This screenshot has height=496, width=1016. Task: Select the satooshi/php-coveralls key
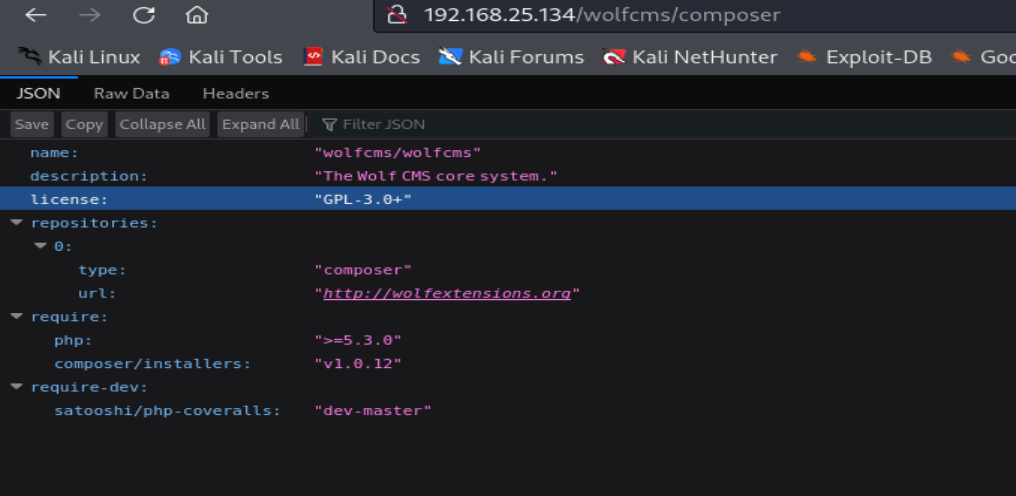coord(168,410)
